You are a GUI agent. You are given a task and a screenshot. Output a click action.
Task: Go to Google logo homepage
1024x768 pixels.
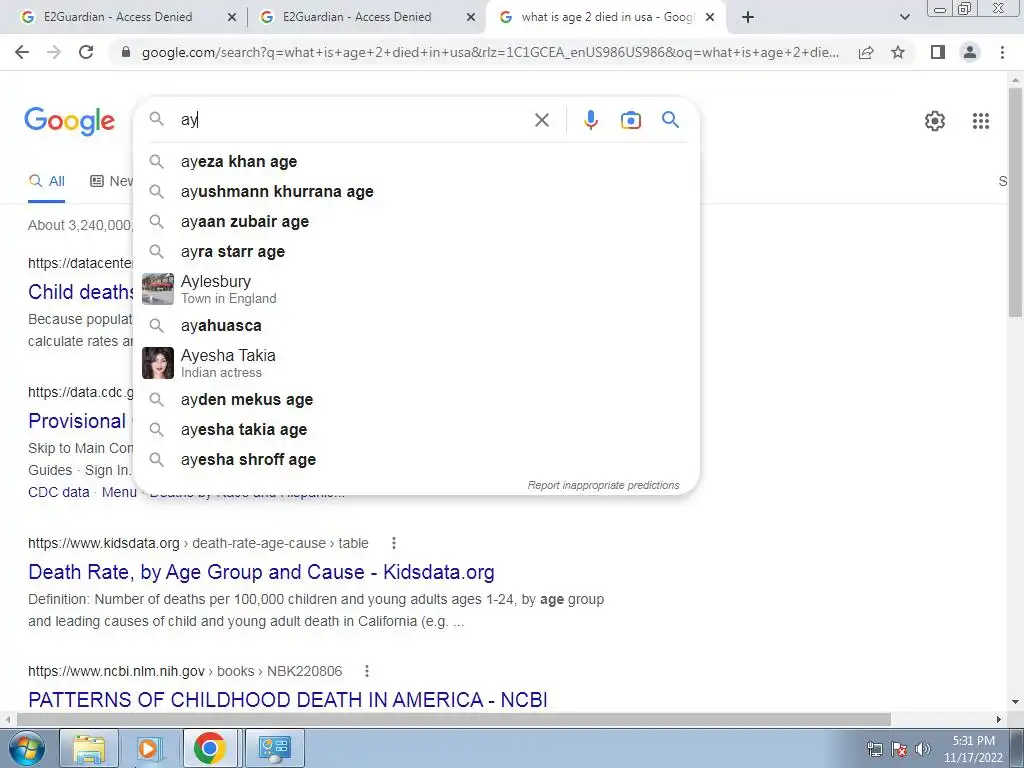pyautogui.click(x=69, y=121)
